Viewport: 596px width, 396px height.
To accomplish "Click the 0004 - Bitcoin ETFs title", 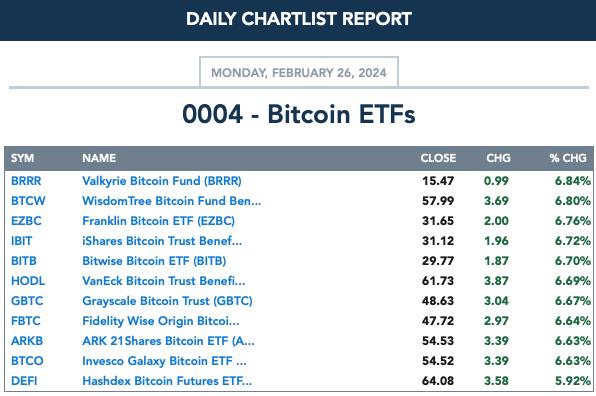I will coord(299,114).
